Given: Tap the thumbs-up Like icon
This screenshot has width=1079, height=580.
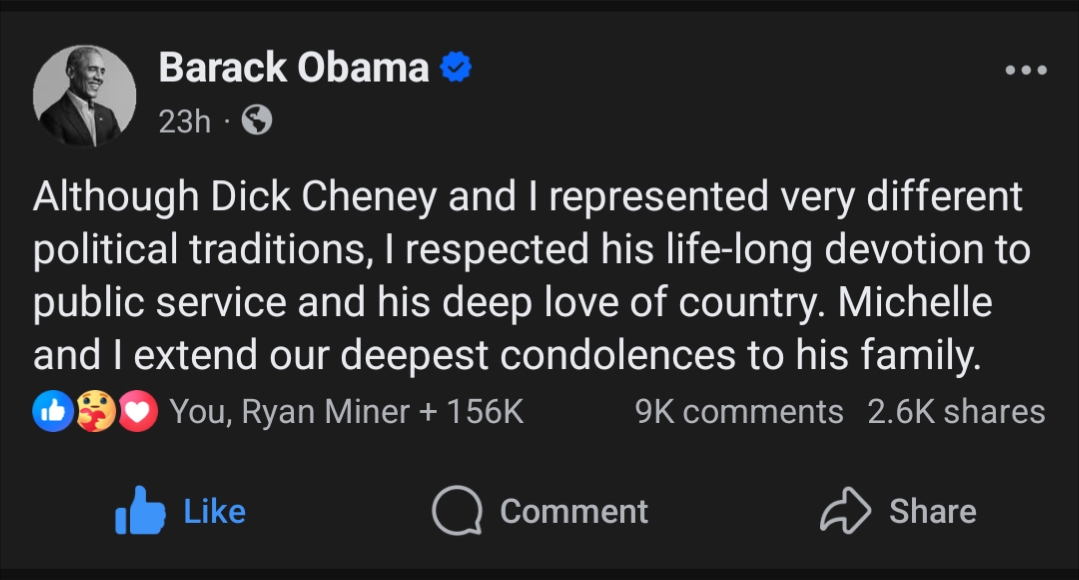Looking at the screenshot, I should click(x=139, y=511).
